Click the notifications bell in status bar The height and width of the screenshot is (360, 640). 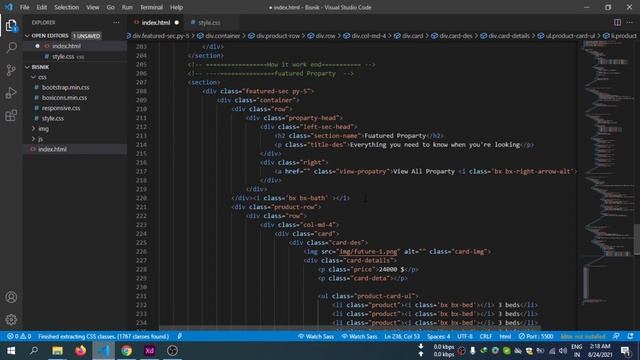click(631, 336)
